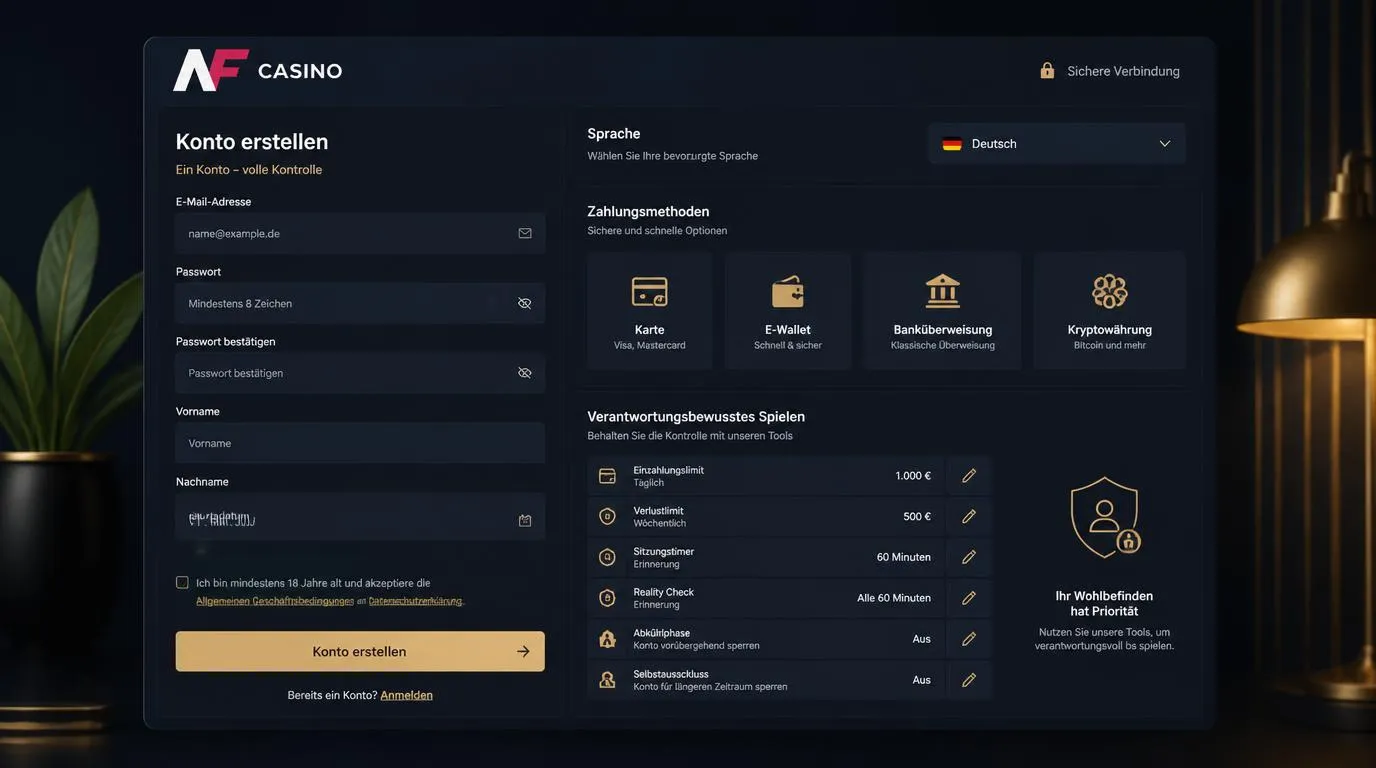This screenshot has width=1376, height=768.
Task: Click the padlock icon beside Sichere Verbindung
Action: coord(1047,71)
